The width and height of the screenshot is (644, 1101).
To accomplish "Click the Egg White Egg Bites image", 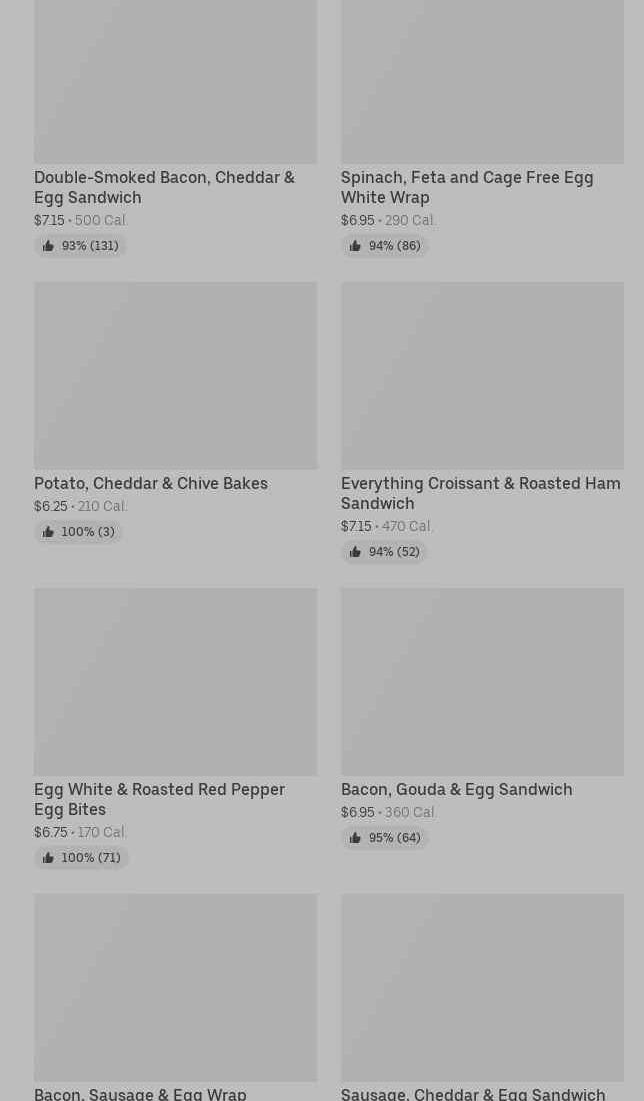I will pos(175,682).
